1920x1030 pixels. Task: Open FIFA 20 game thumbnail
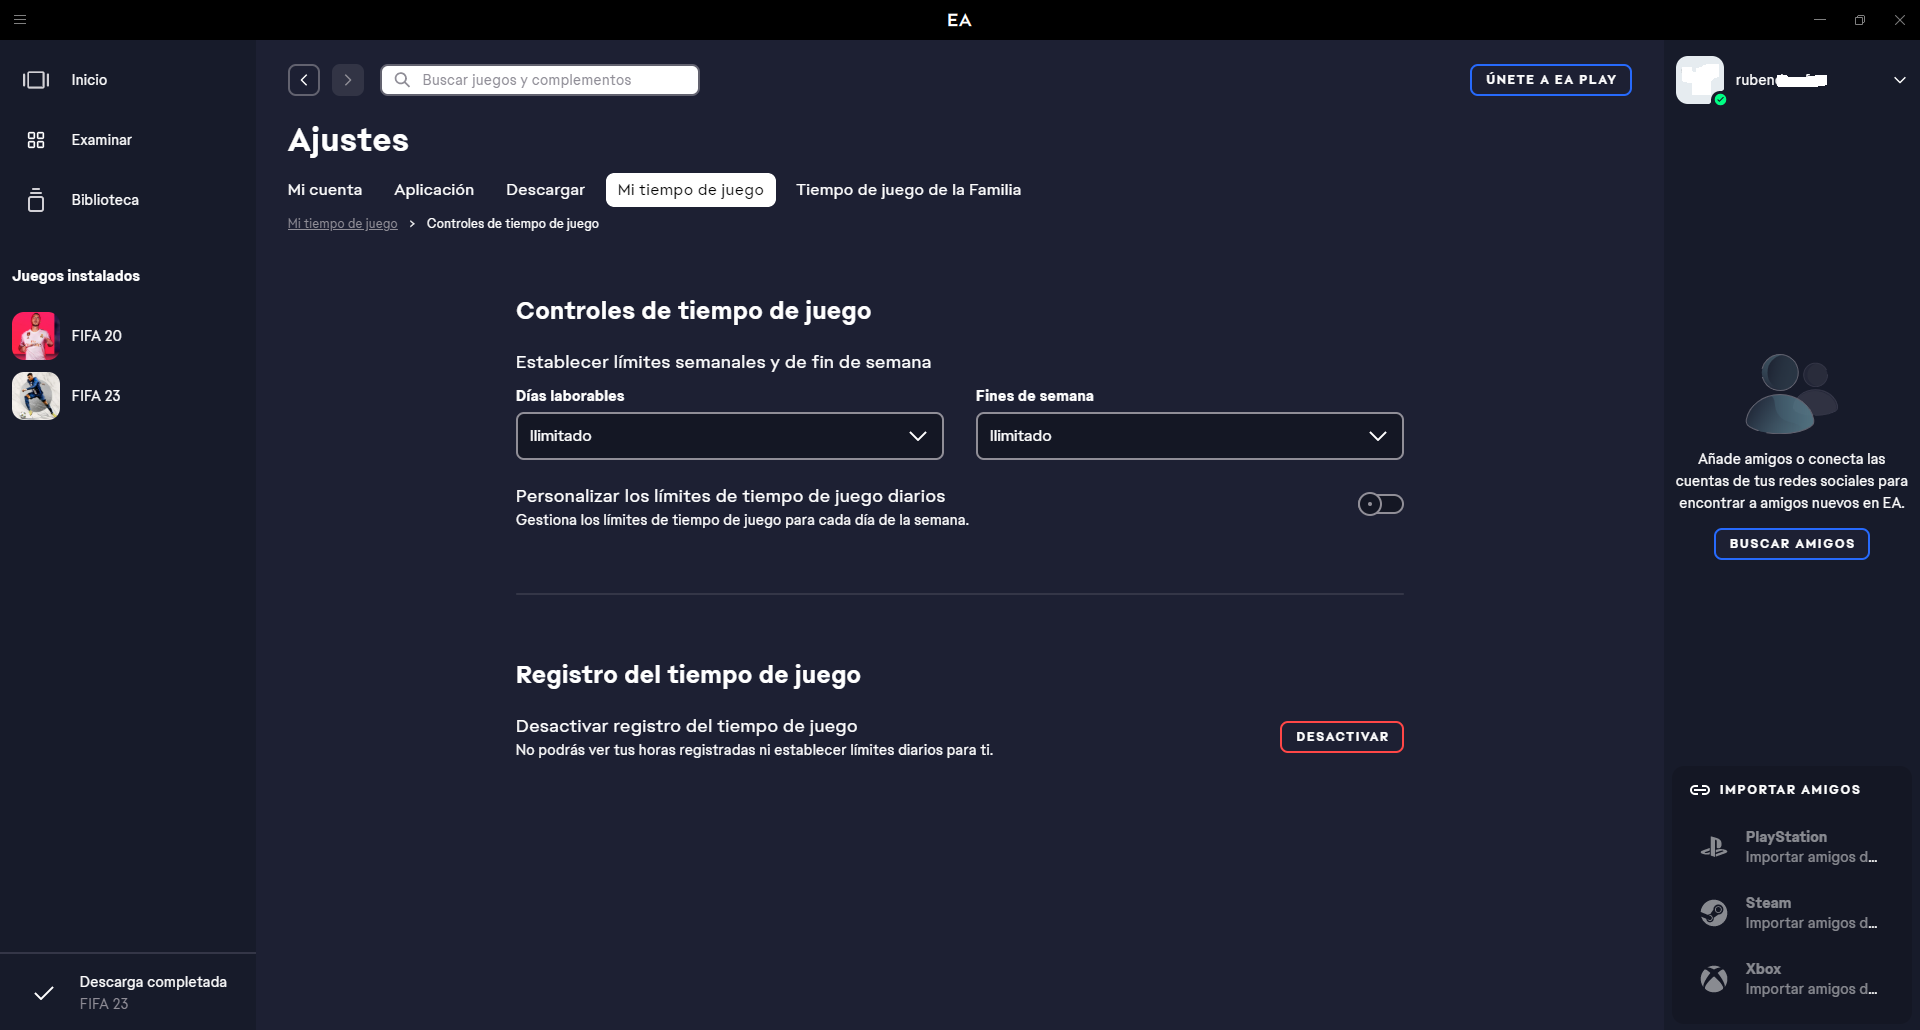click(x=36, y=336)
